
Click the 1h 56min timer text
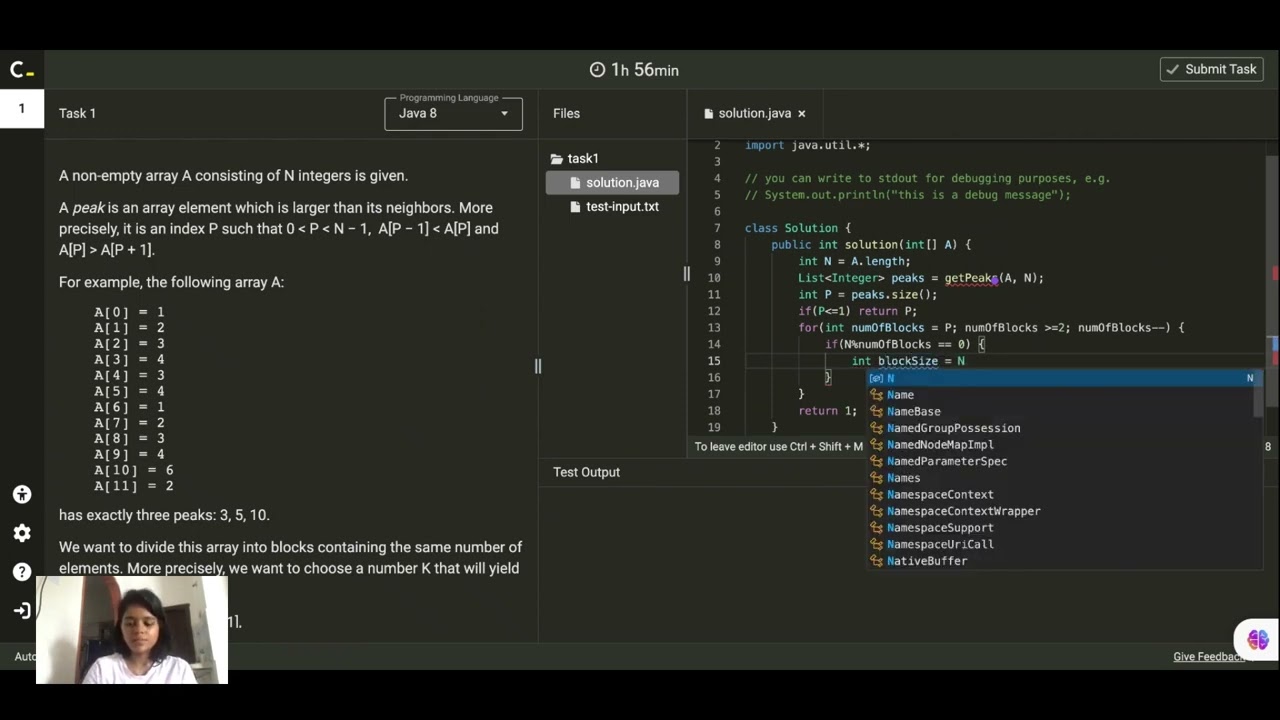(x=645, y=70)
